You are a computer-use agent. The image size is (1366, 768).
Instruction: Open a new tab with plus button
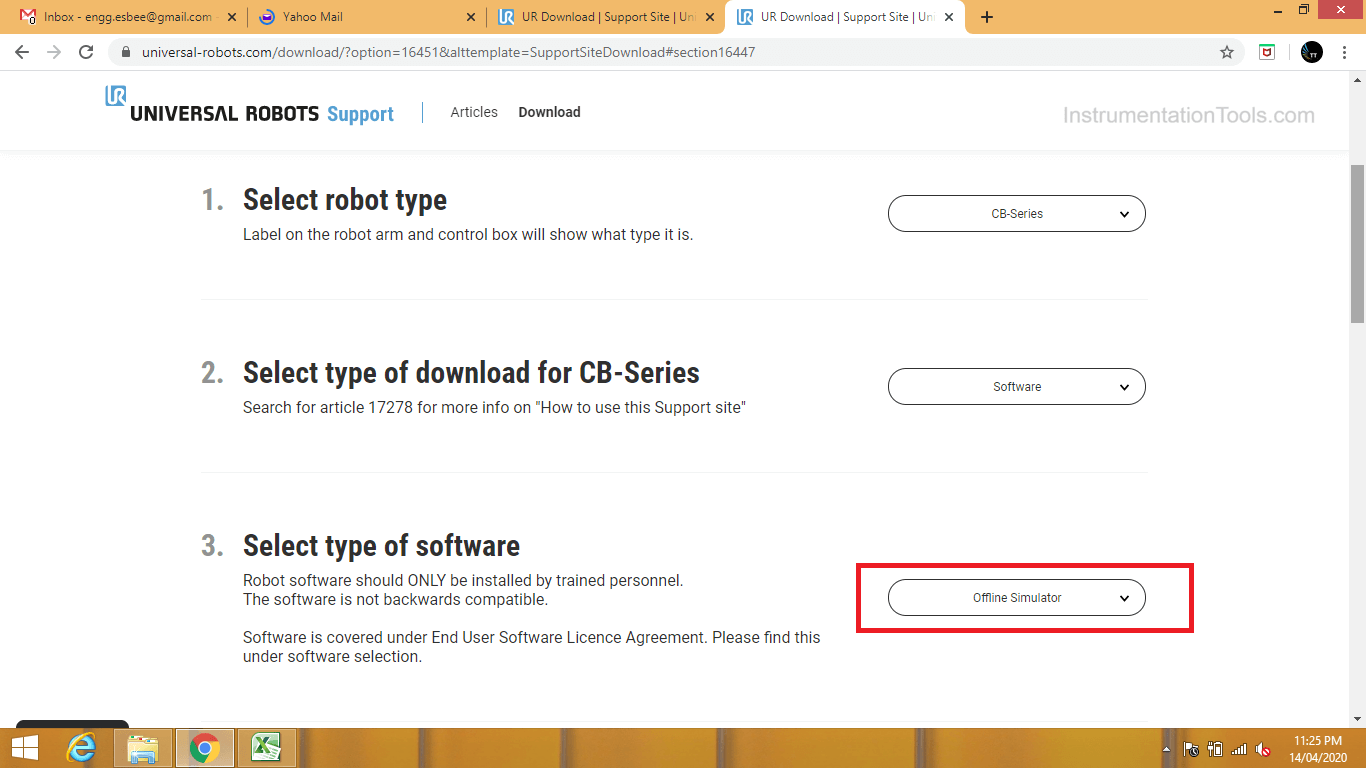[987, 17]
